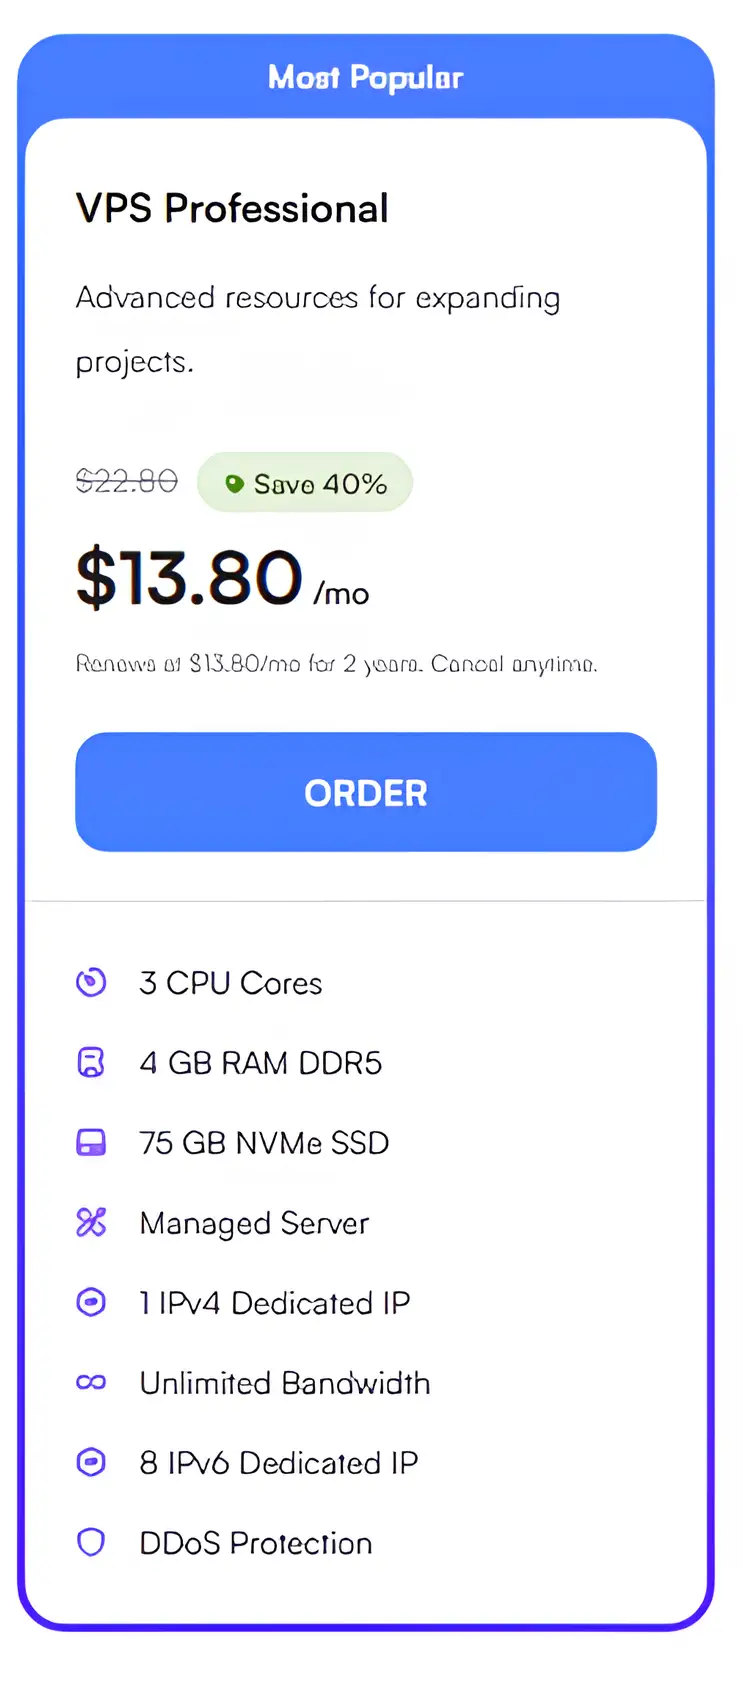Click the Unlimited Bandwidth feature label
743x1686 pixels.
285,1382
